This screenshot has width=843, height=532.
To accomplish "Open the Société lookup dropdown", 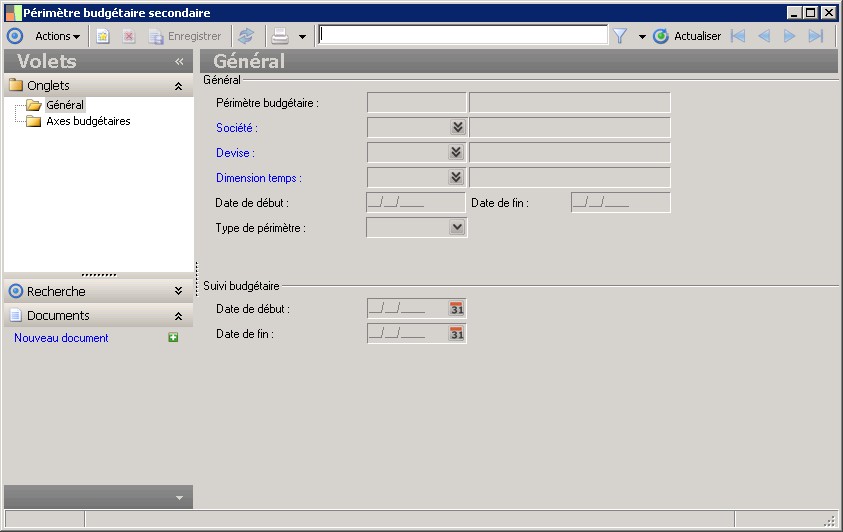I will [458, 127].
